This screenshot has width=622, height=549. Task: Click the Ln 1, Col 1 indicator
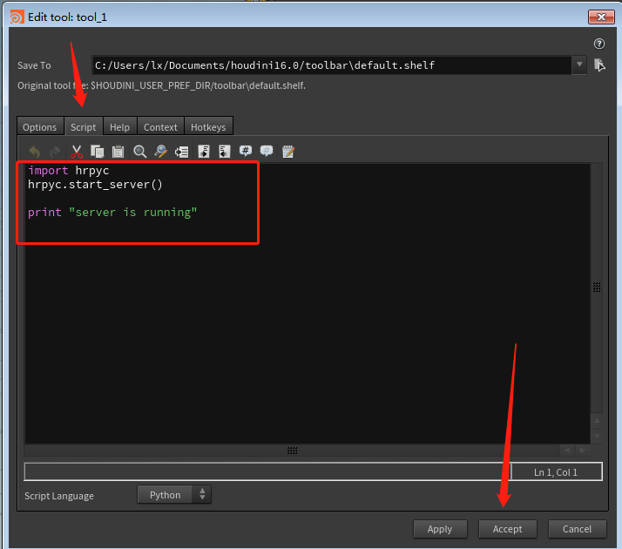[x=556, y=472]
